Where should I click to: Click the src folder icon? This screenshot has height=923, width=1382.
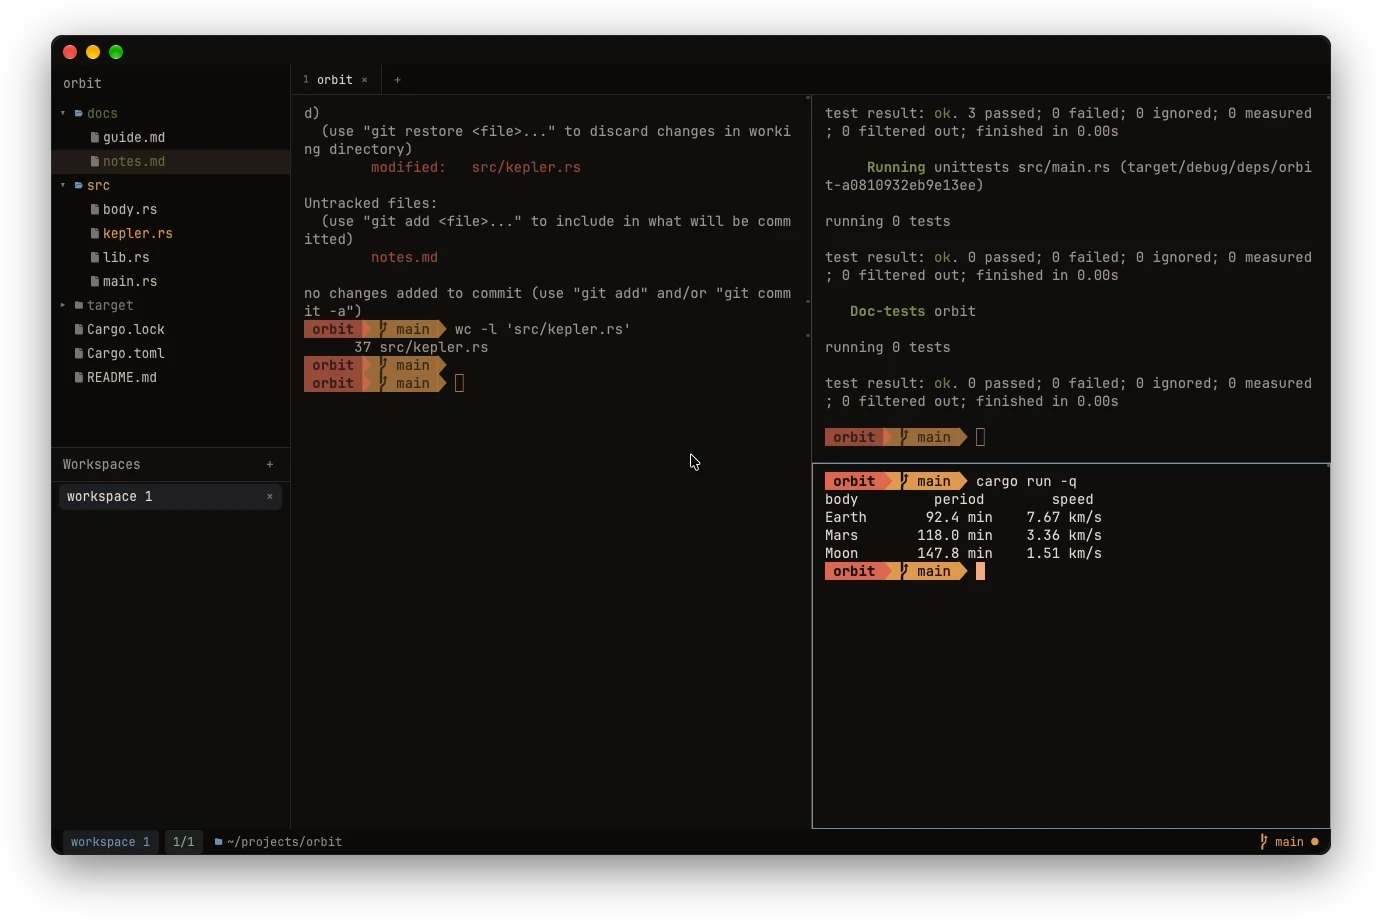pos(79,185)
